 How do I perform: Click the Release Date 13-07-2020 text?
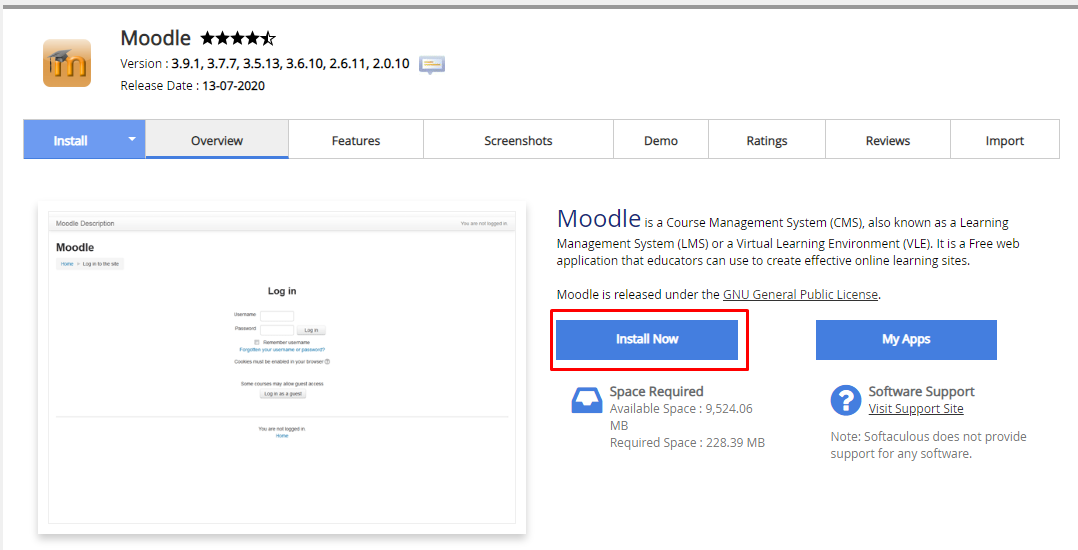click(192, 86)
